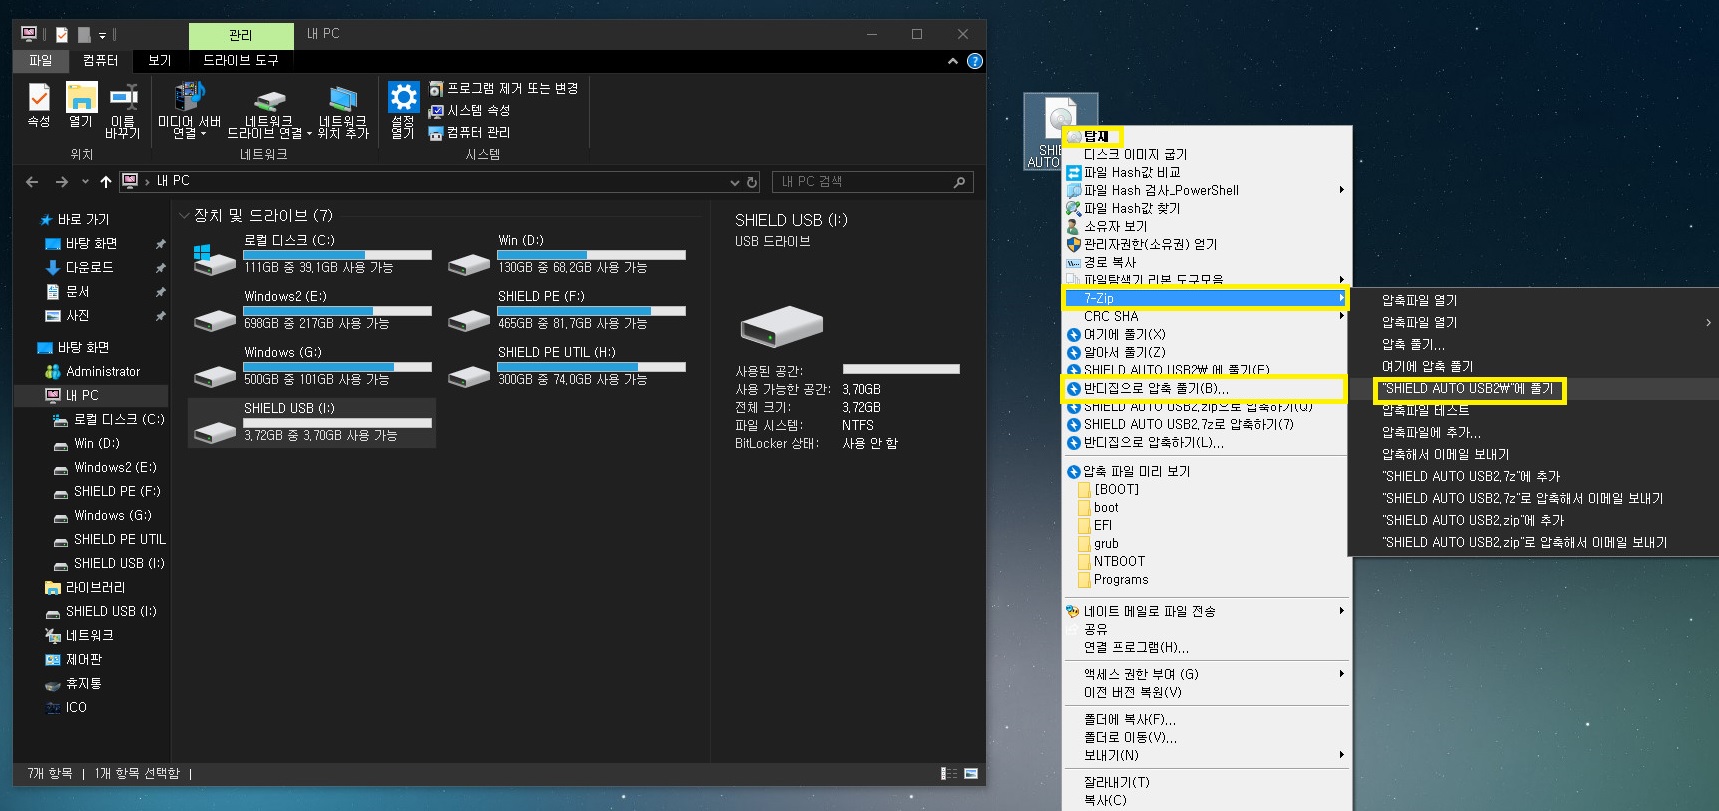Click 압축파일에 추가... submenu item
The width and height of the screenshot is (1719, 811).
click(1431, 432)
